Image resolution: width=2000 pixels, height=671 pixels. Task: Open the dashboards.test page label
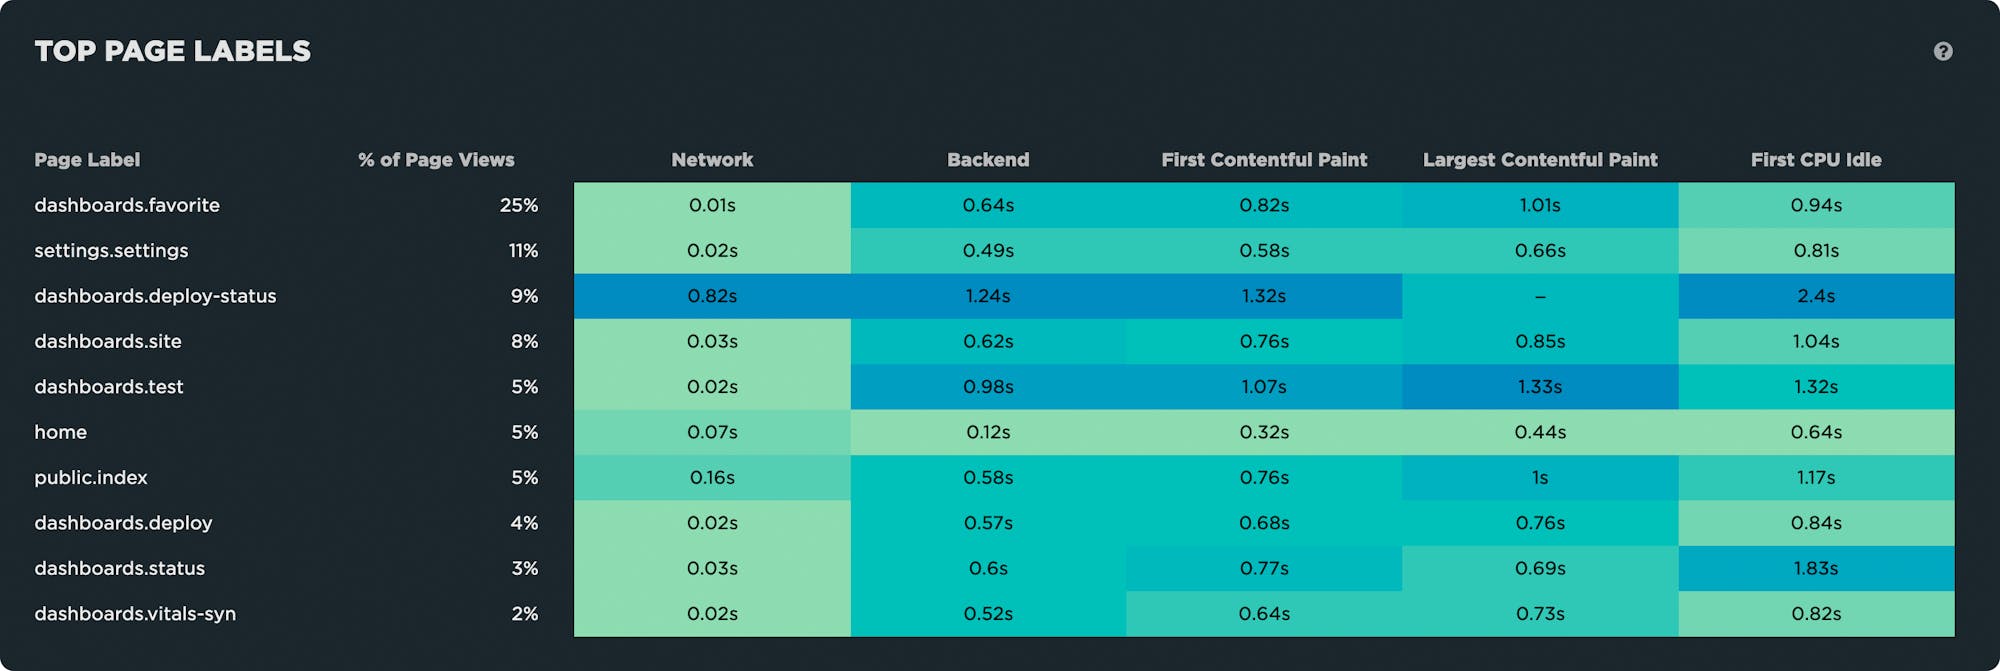(x=109, y=387)
